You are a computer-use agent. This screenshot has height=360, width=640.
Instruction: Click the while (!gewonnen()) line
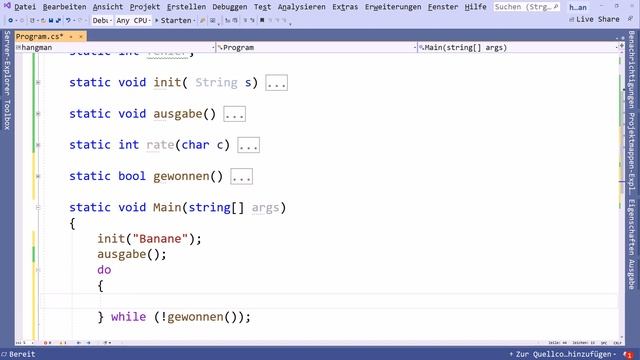pos(174,317)
